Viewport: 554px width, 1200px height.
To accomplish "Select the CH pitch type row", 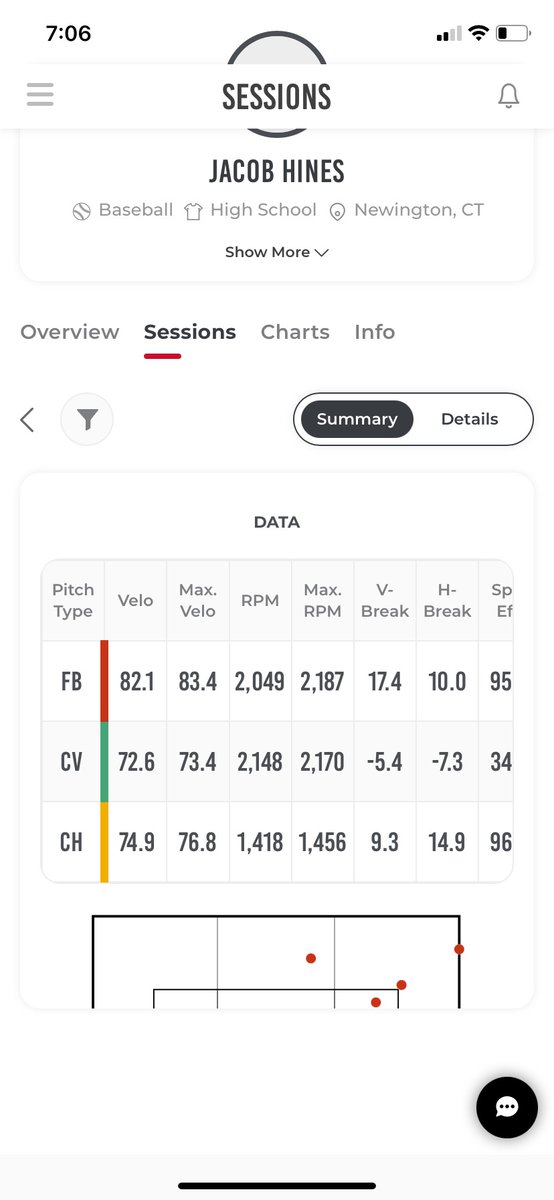I will 276,842.
